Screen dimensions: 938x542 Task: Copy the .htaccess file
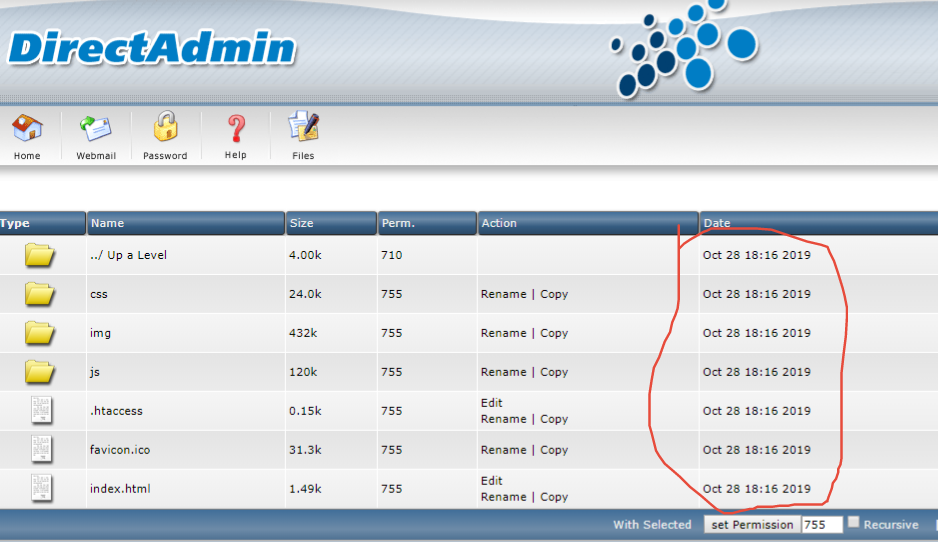point(554,419)
